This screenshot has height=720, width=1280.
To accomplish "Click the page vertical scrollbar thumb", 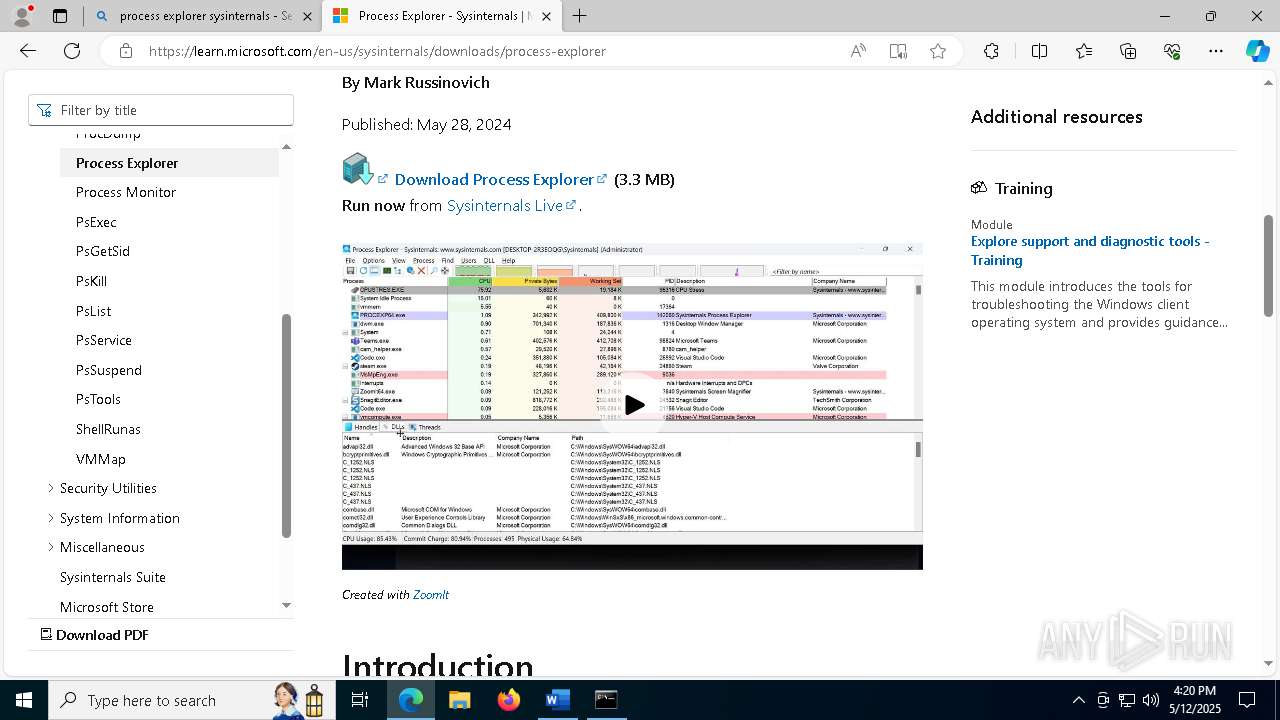I will tap(1268, 265).
